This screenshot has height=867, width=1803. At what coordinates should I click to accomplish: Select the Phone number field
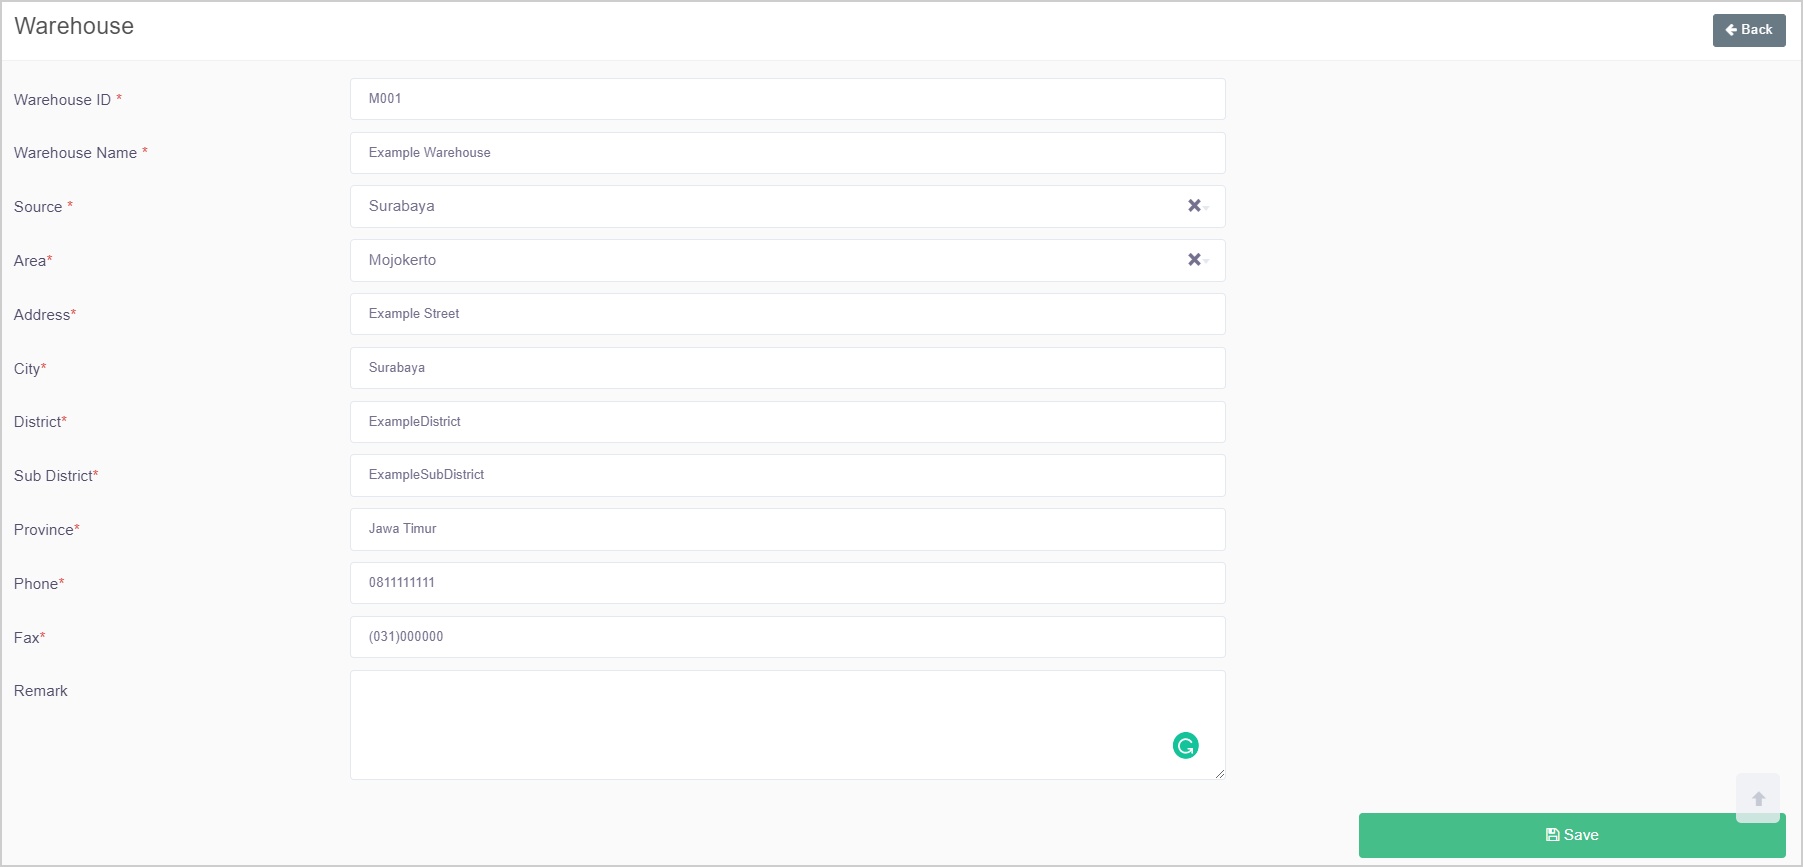point(787,583)
